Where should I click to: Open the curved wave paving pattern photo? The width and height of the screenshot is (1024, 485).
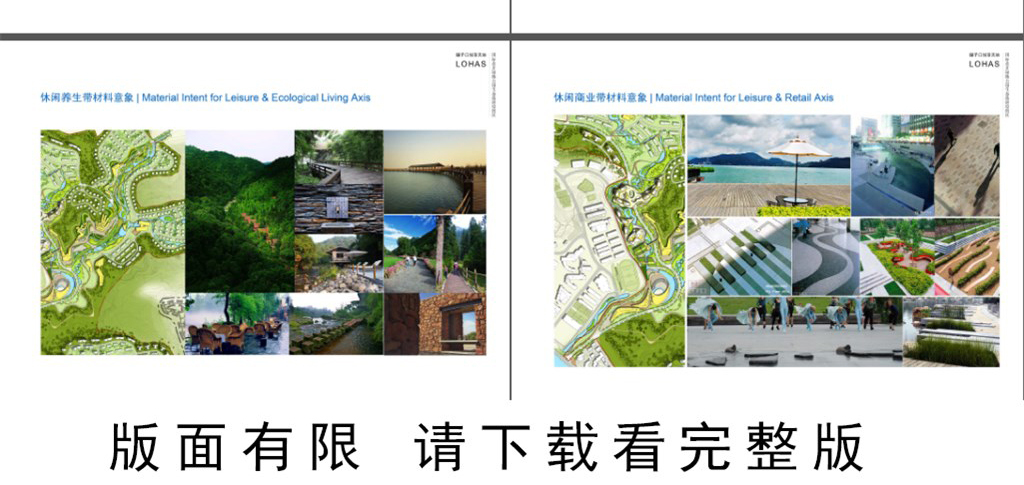click(x=825, y=256)
